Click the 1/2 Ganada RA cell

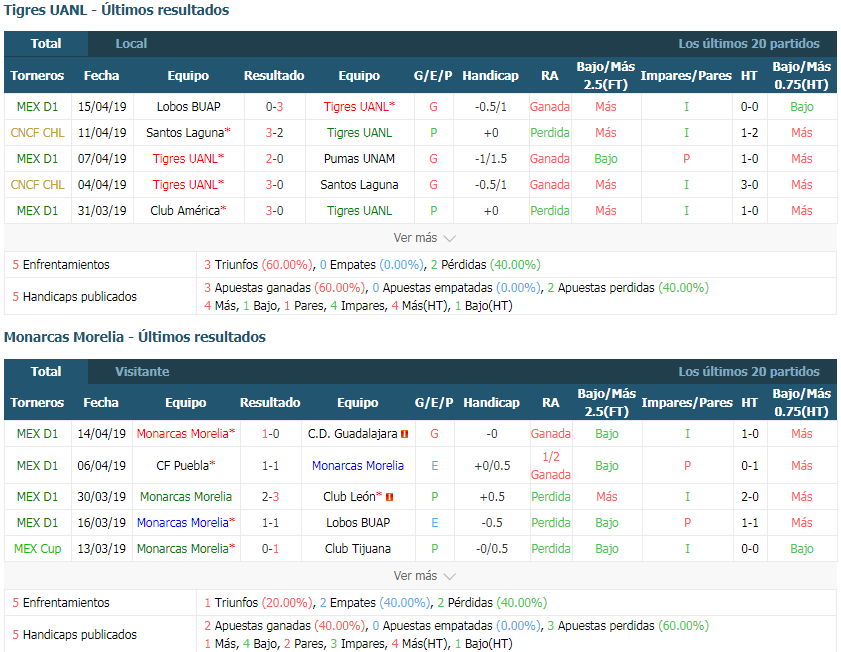coord(551,465)
